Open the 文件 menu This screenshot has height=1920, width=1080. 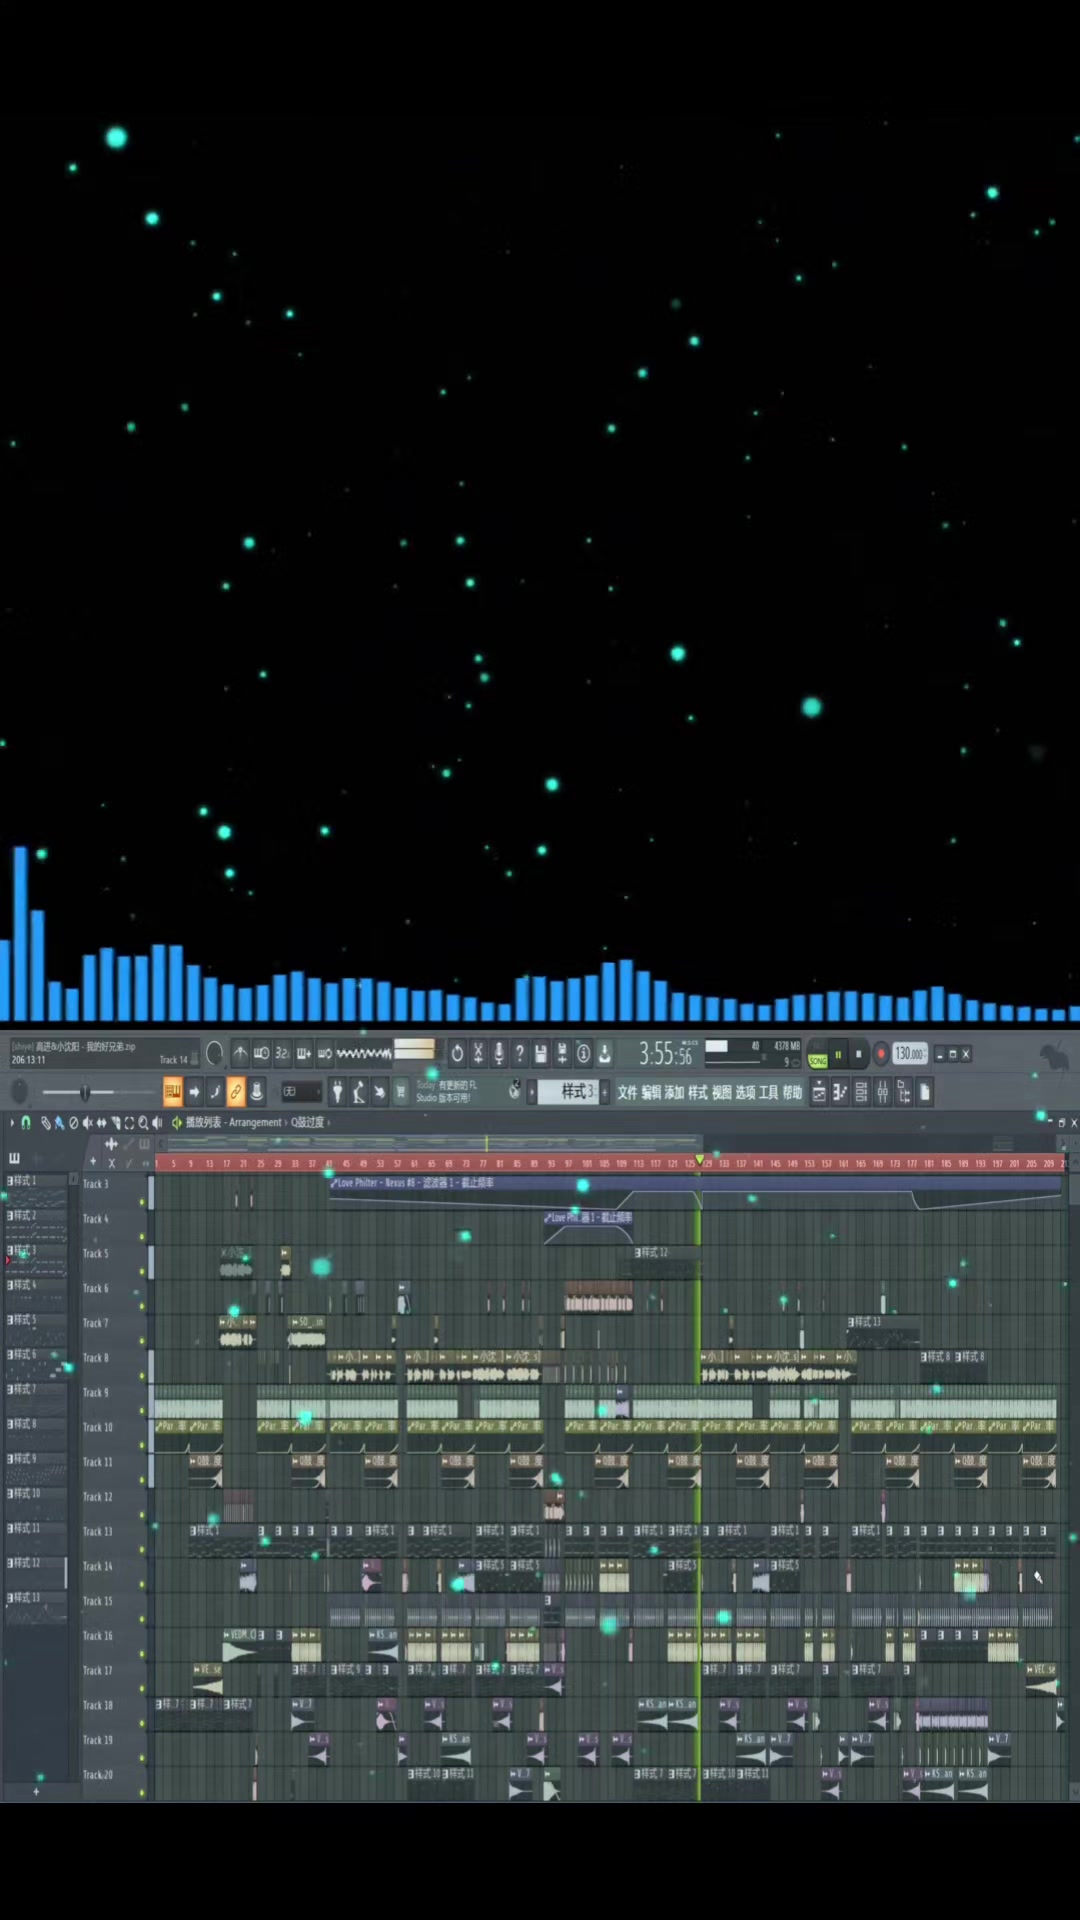tap(627, 1092)
